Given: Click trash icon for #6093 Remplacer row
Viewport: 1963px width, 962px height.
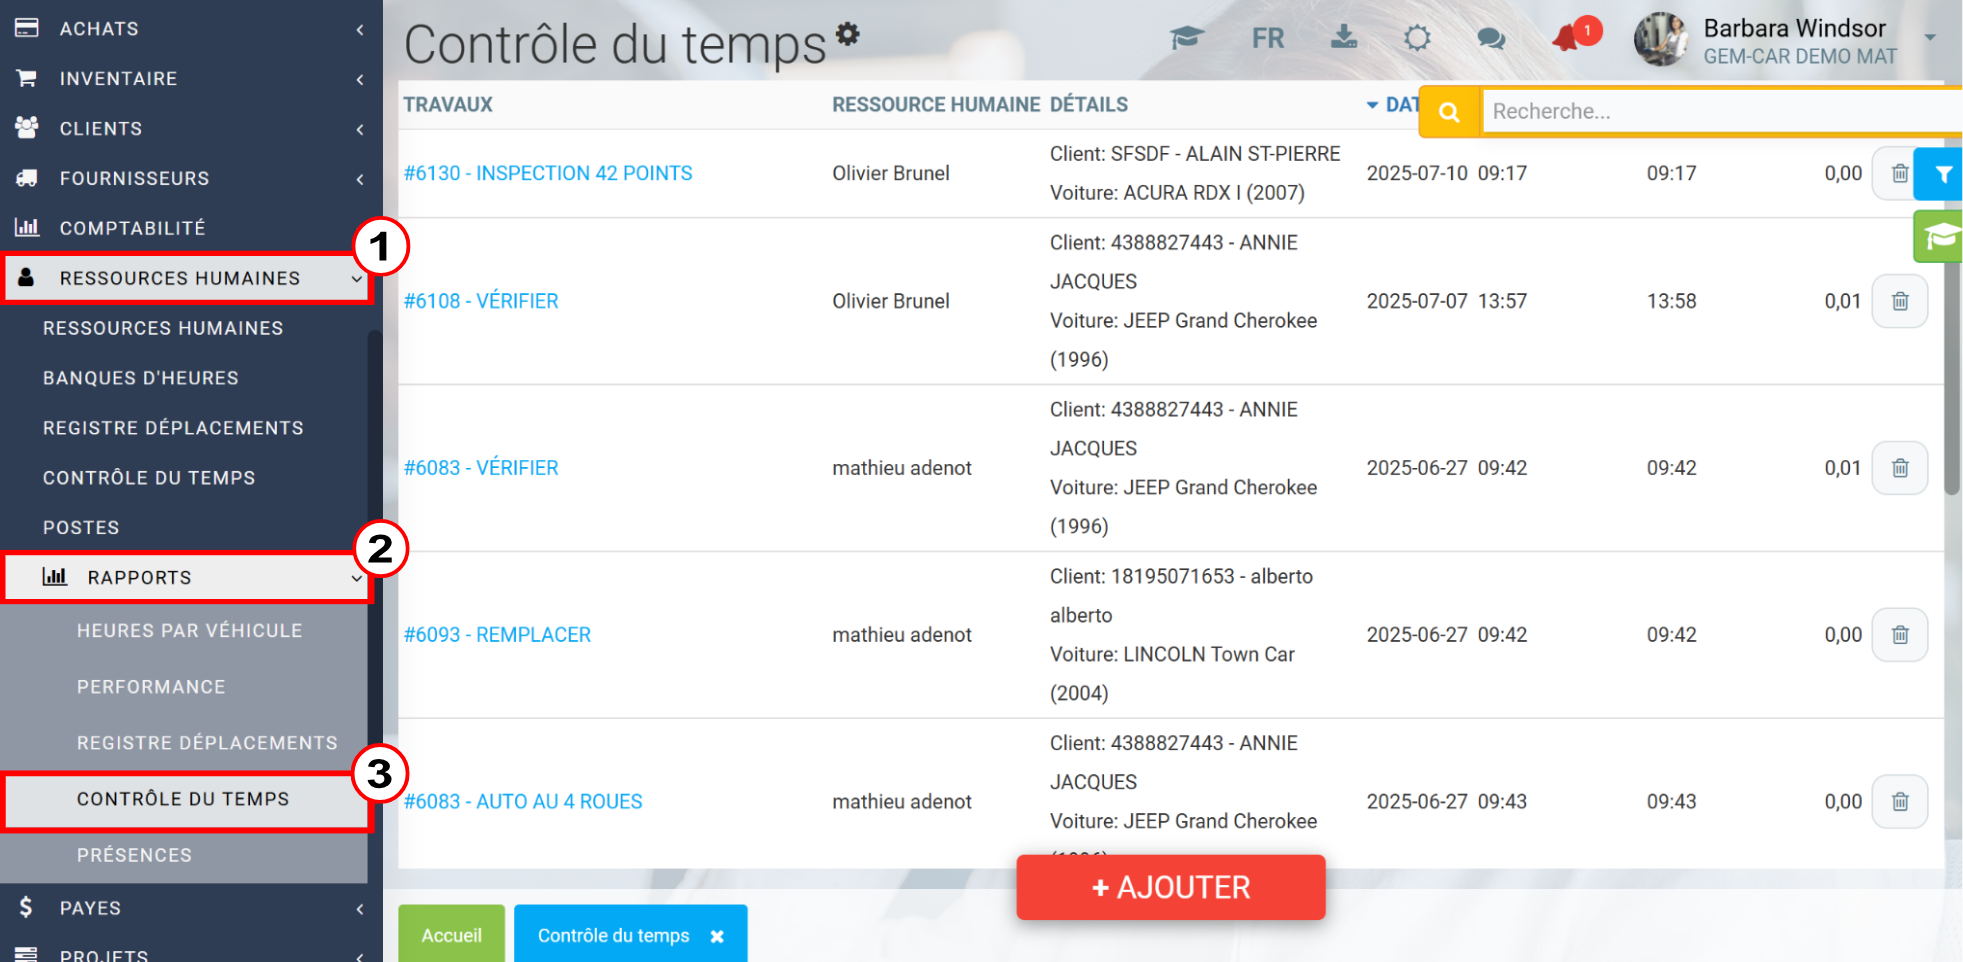Looking at the screenshot, I should click(x=1900, y=635).
